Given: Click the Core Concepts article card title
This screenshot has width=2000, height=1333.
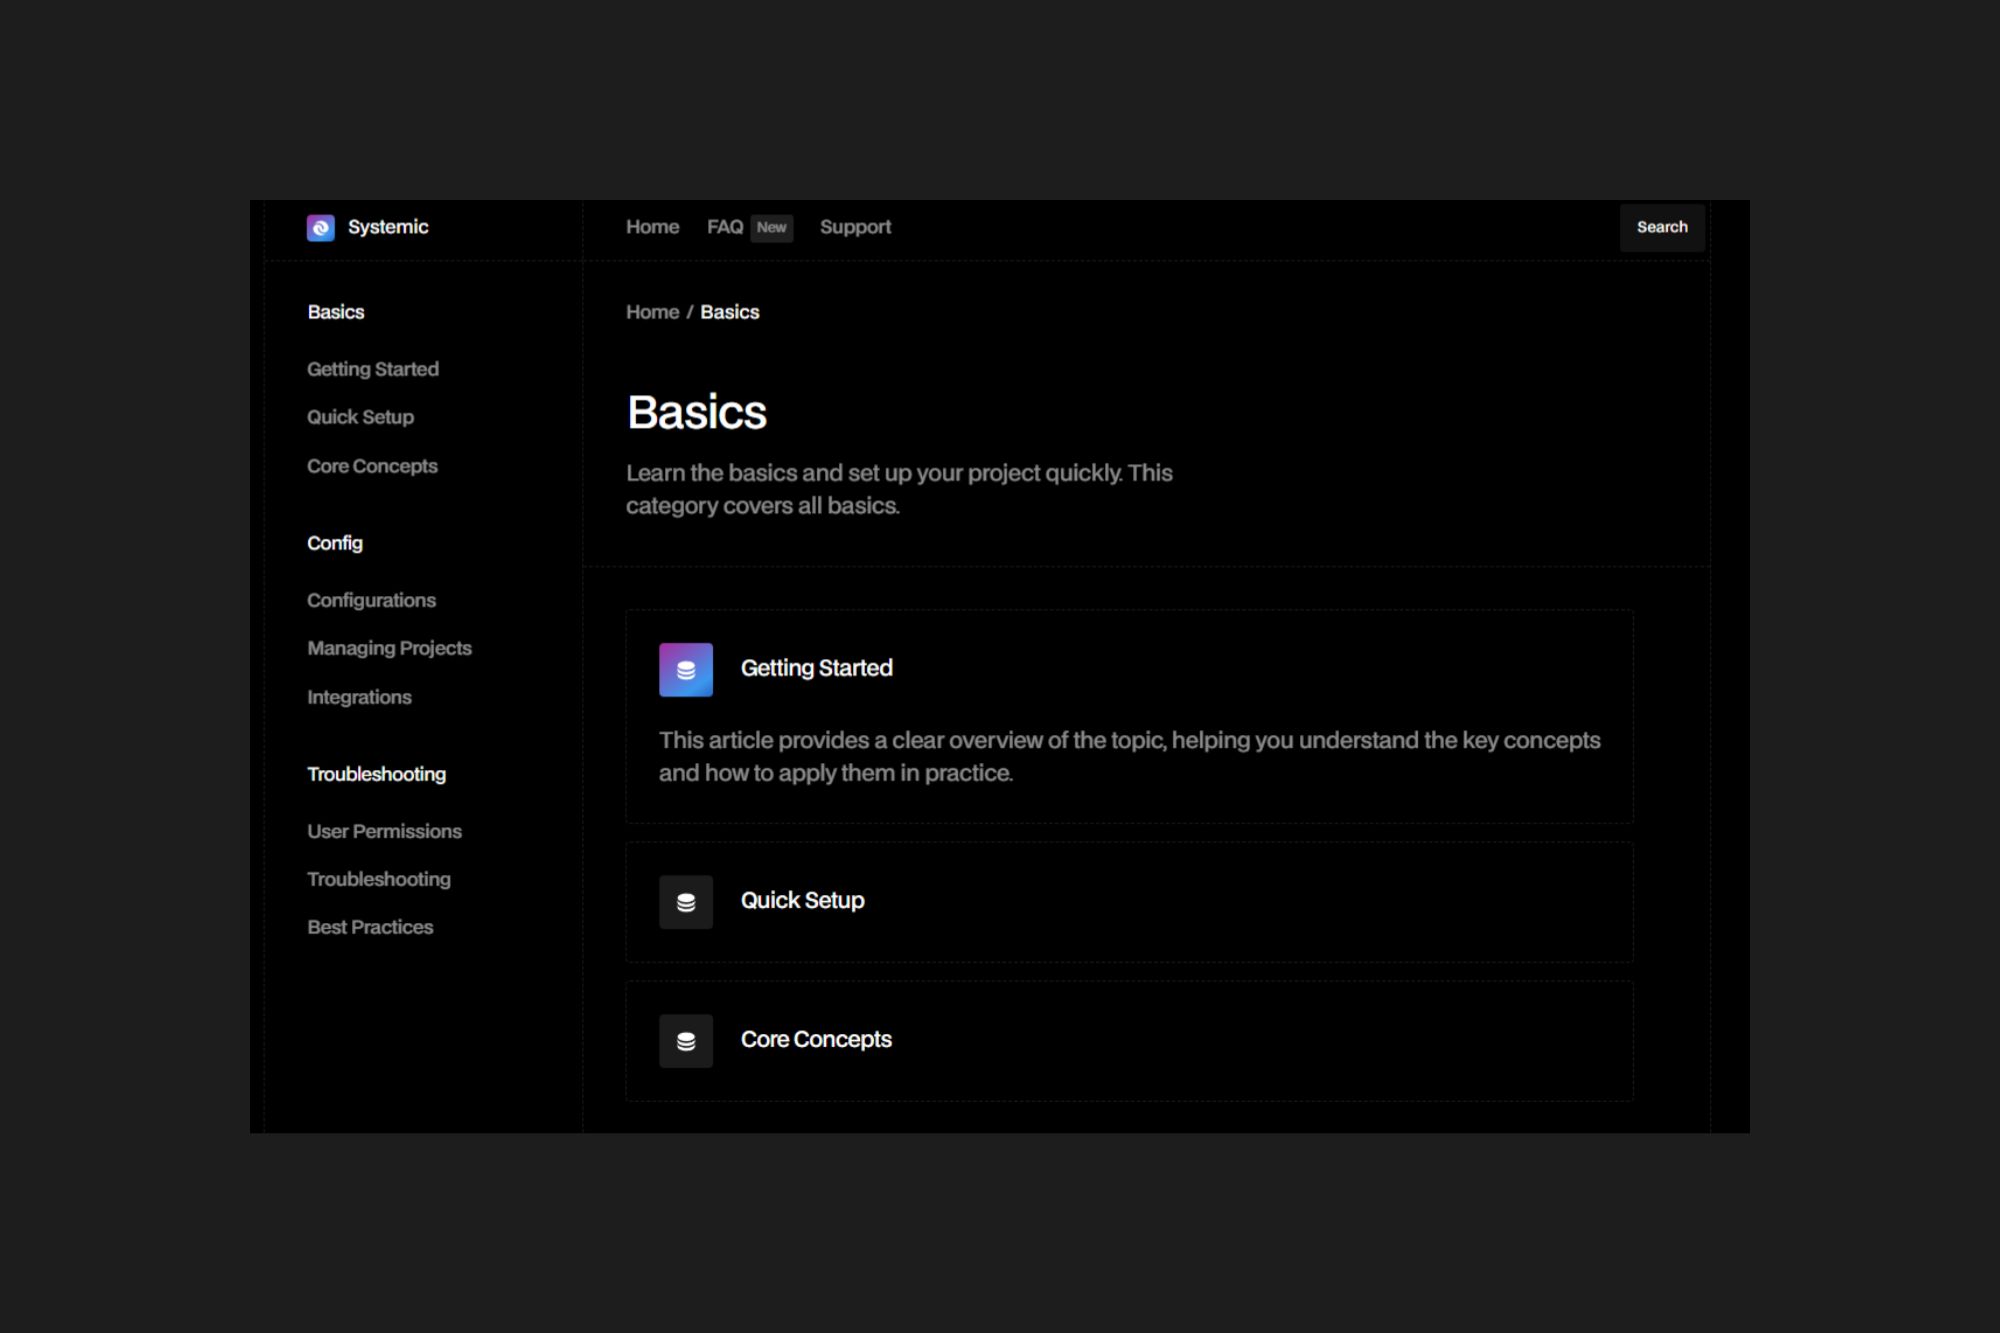Looking at the screenshot, I should [816, 1039].
